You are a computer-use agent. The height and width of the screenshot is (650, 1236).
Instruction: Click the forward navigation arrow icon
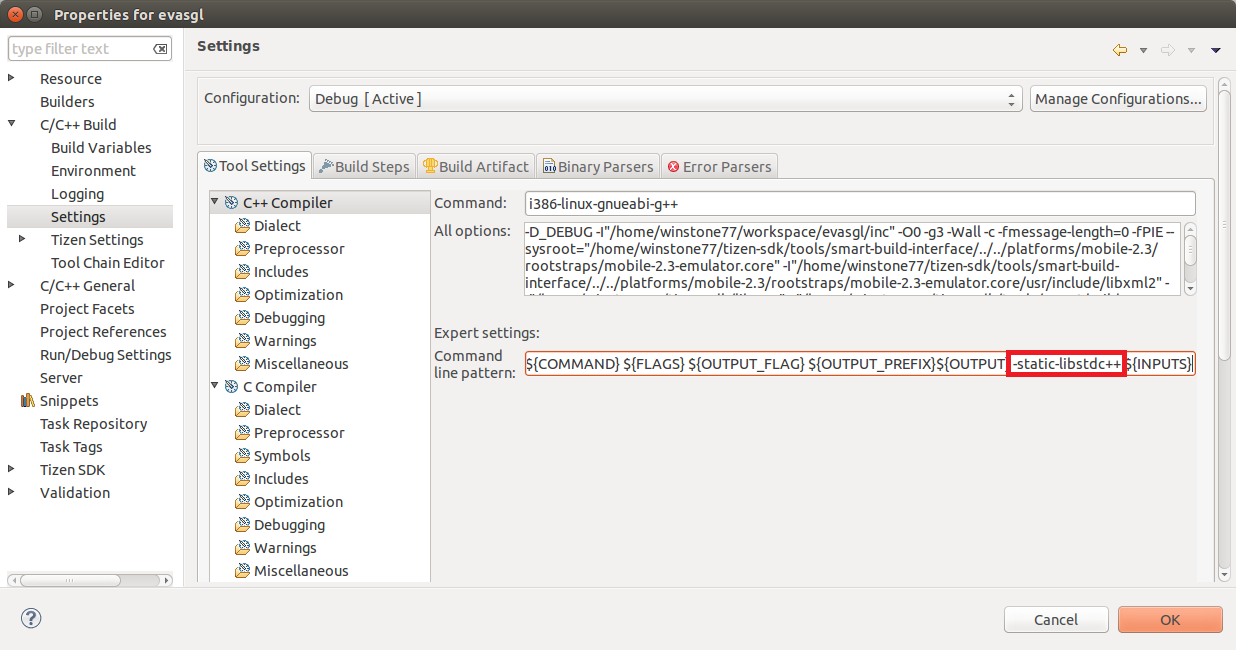[1167, 50]
